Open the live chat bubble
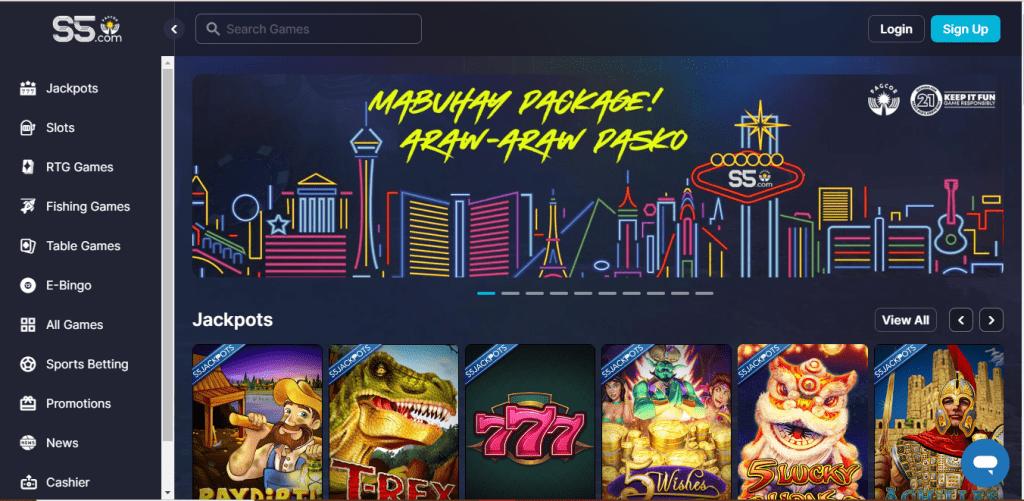 click(985, 462)
